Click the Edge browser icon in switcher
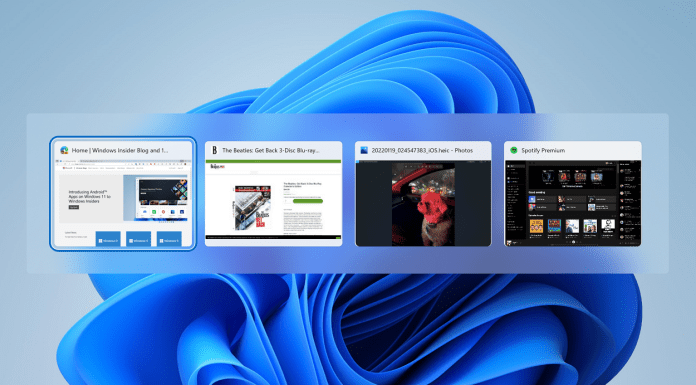This screenshot has width=696, height=385. click(x=65, y=151)
